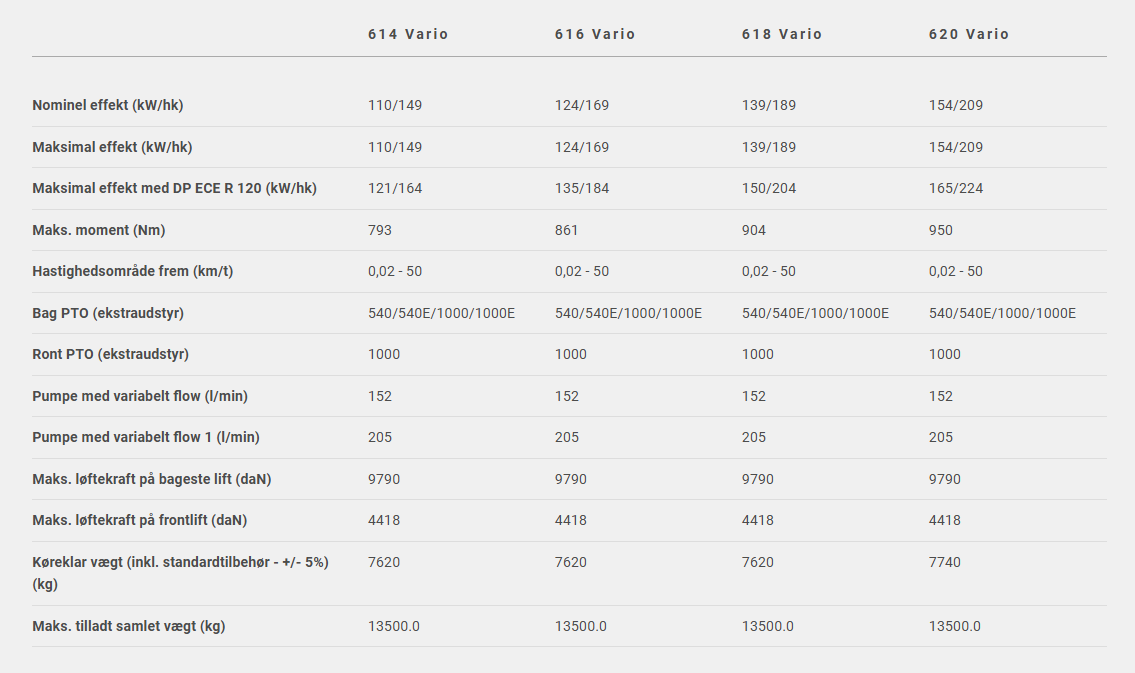Viewport: 1135px width, 673px height.
Task: Select the 618 Vario column header
Action: tap(782, 34)
